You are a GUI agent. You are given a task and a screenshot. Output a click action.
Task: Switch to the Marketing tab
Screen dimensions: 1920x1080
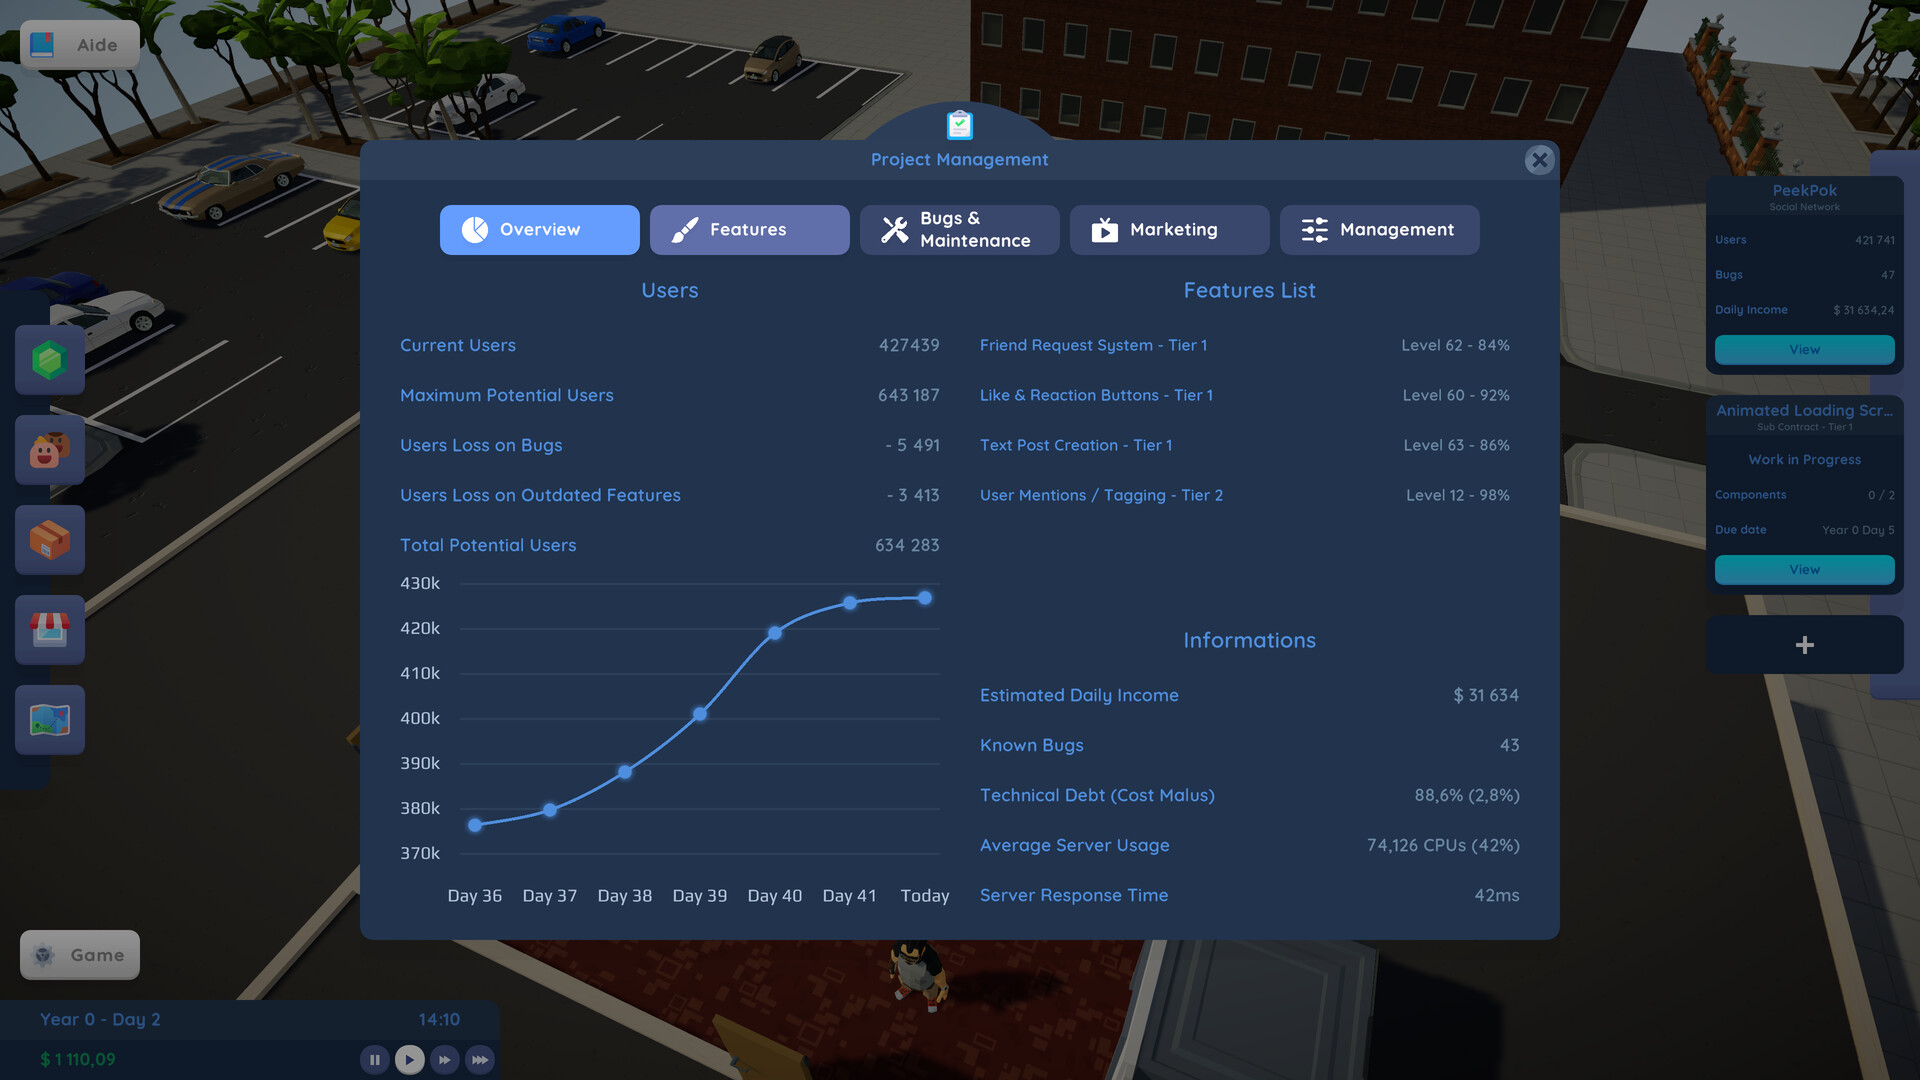1169,230
